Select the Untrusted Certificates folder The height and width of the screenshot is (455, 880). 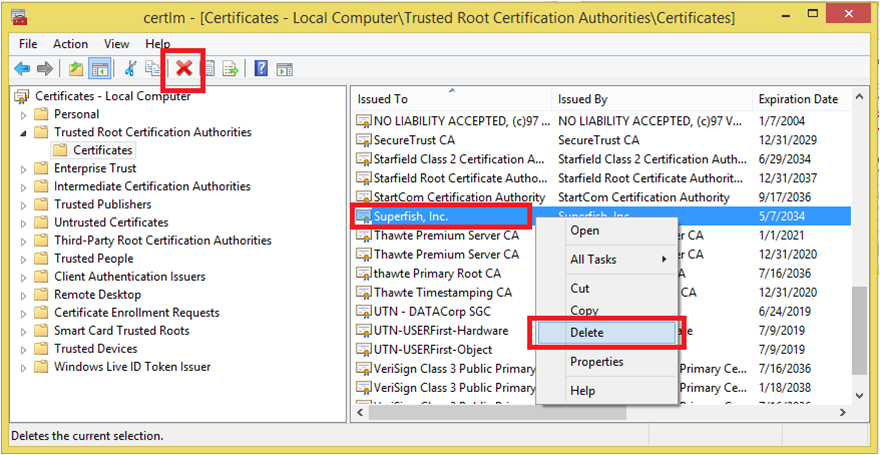click(111, 222)
